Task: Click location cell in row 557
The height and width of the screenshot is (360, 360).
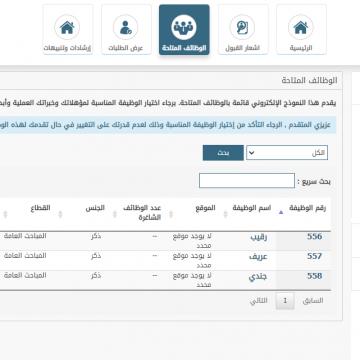Action: pyautogui.click(x=193, y=261)
